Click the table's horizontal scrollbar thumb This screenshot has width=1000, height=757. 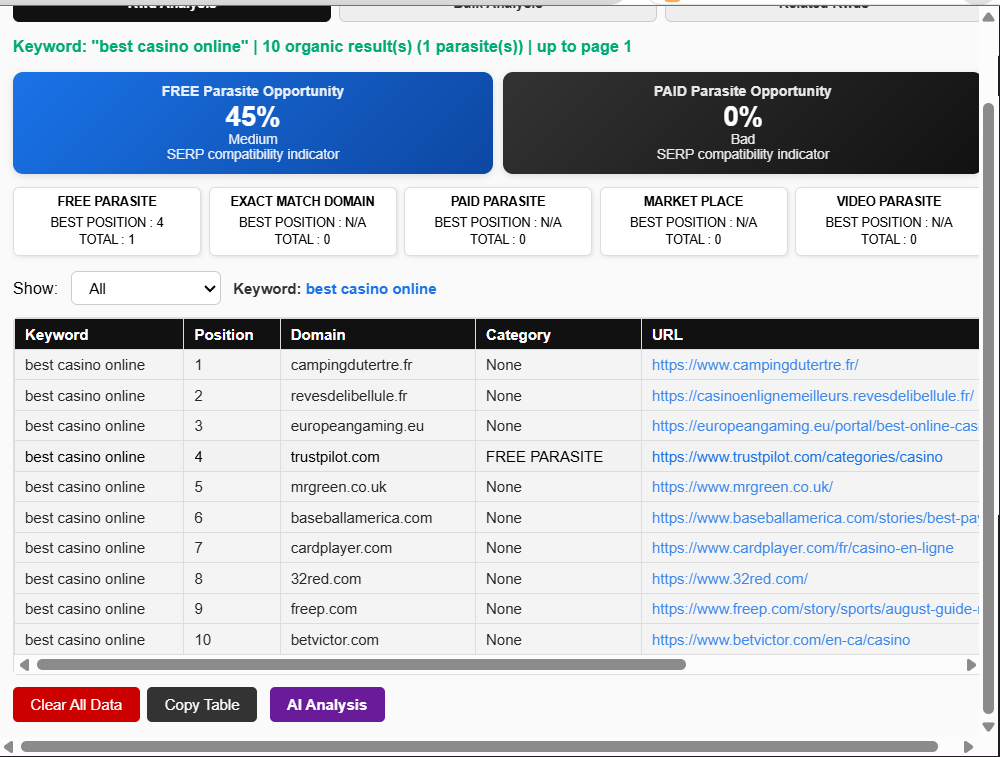(x=361, y=665)
